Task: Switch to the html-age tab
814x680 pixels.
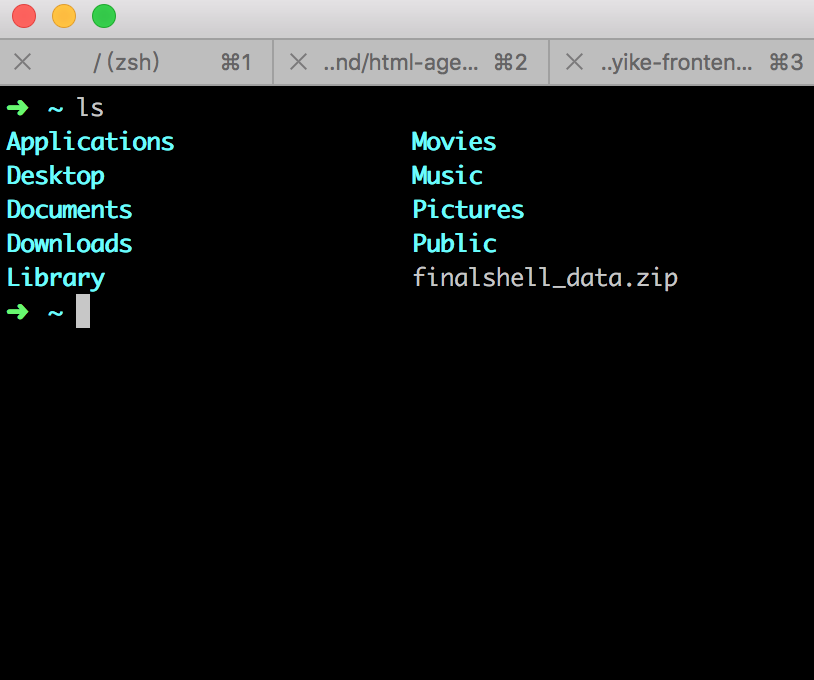Action: pyautogui.click(x=400, y=61)
